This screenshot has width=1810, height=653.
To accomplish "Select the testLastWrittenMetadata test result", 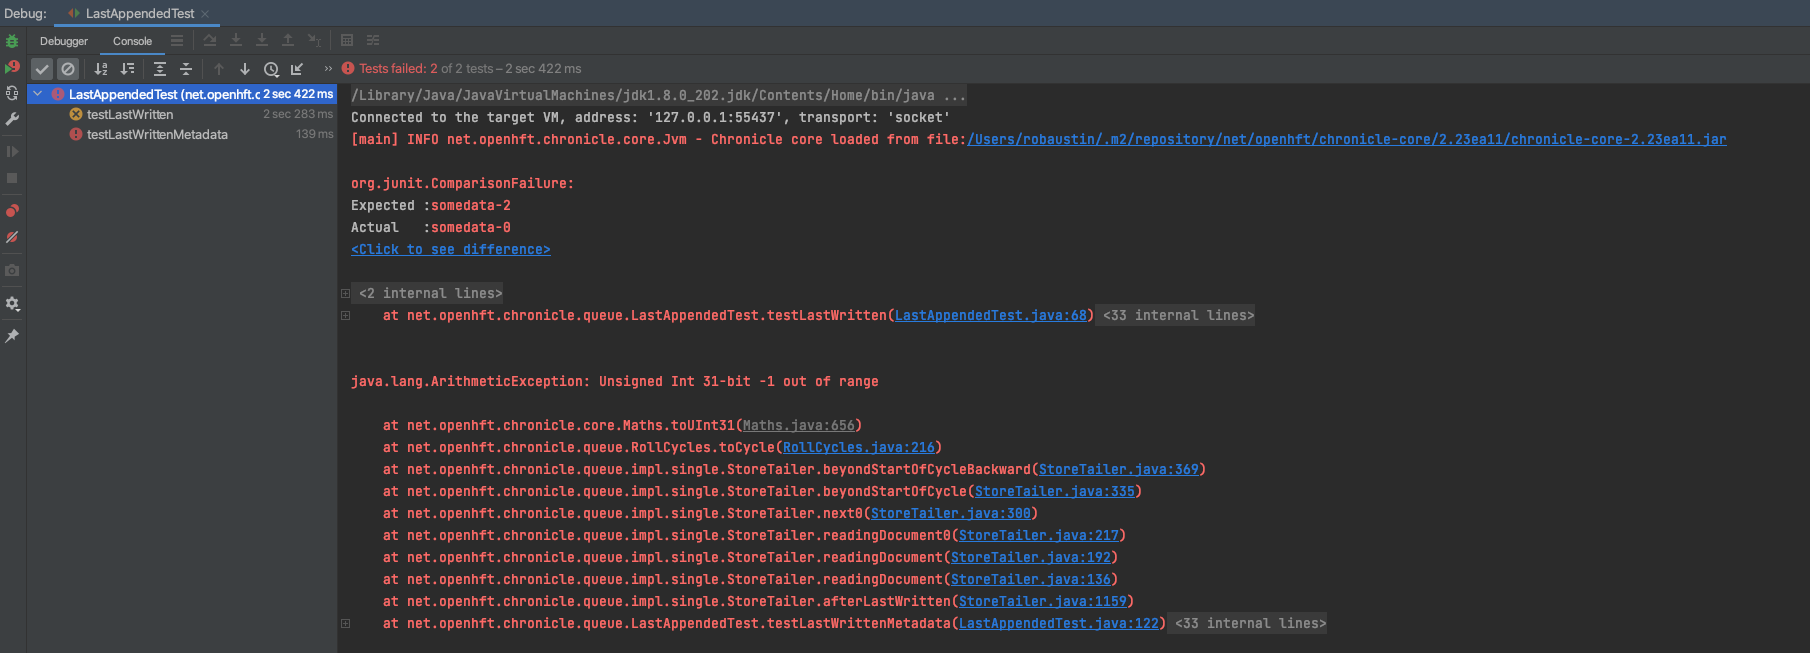I will pyautogui.click(x=182, y=134).
